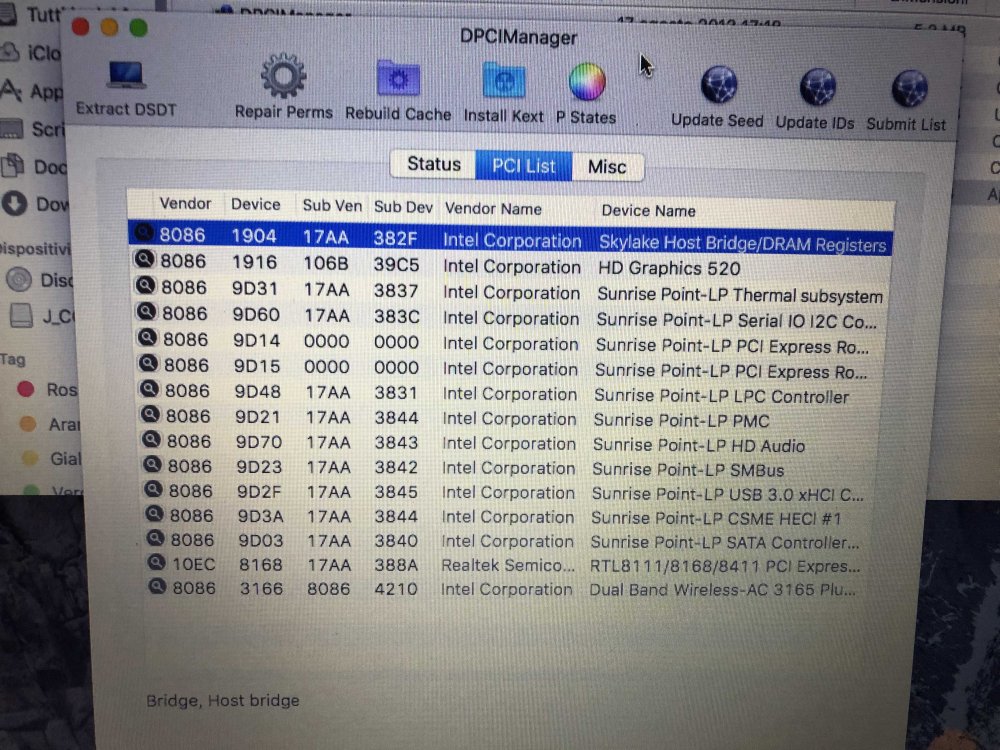Screen dimensions: 1000x750
Task: Select the HD Graphics 520 device name
Action: tap(669, 268)
